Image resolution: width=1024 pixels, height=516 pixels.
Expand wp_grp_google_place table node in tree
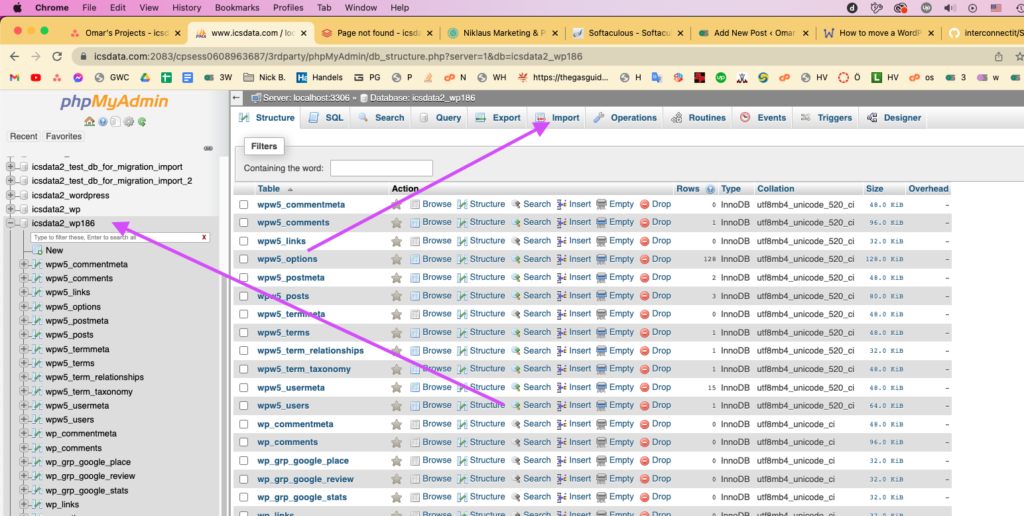click(24, 462)
